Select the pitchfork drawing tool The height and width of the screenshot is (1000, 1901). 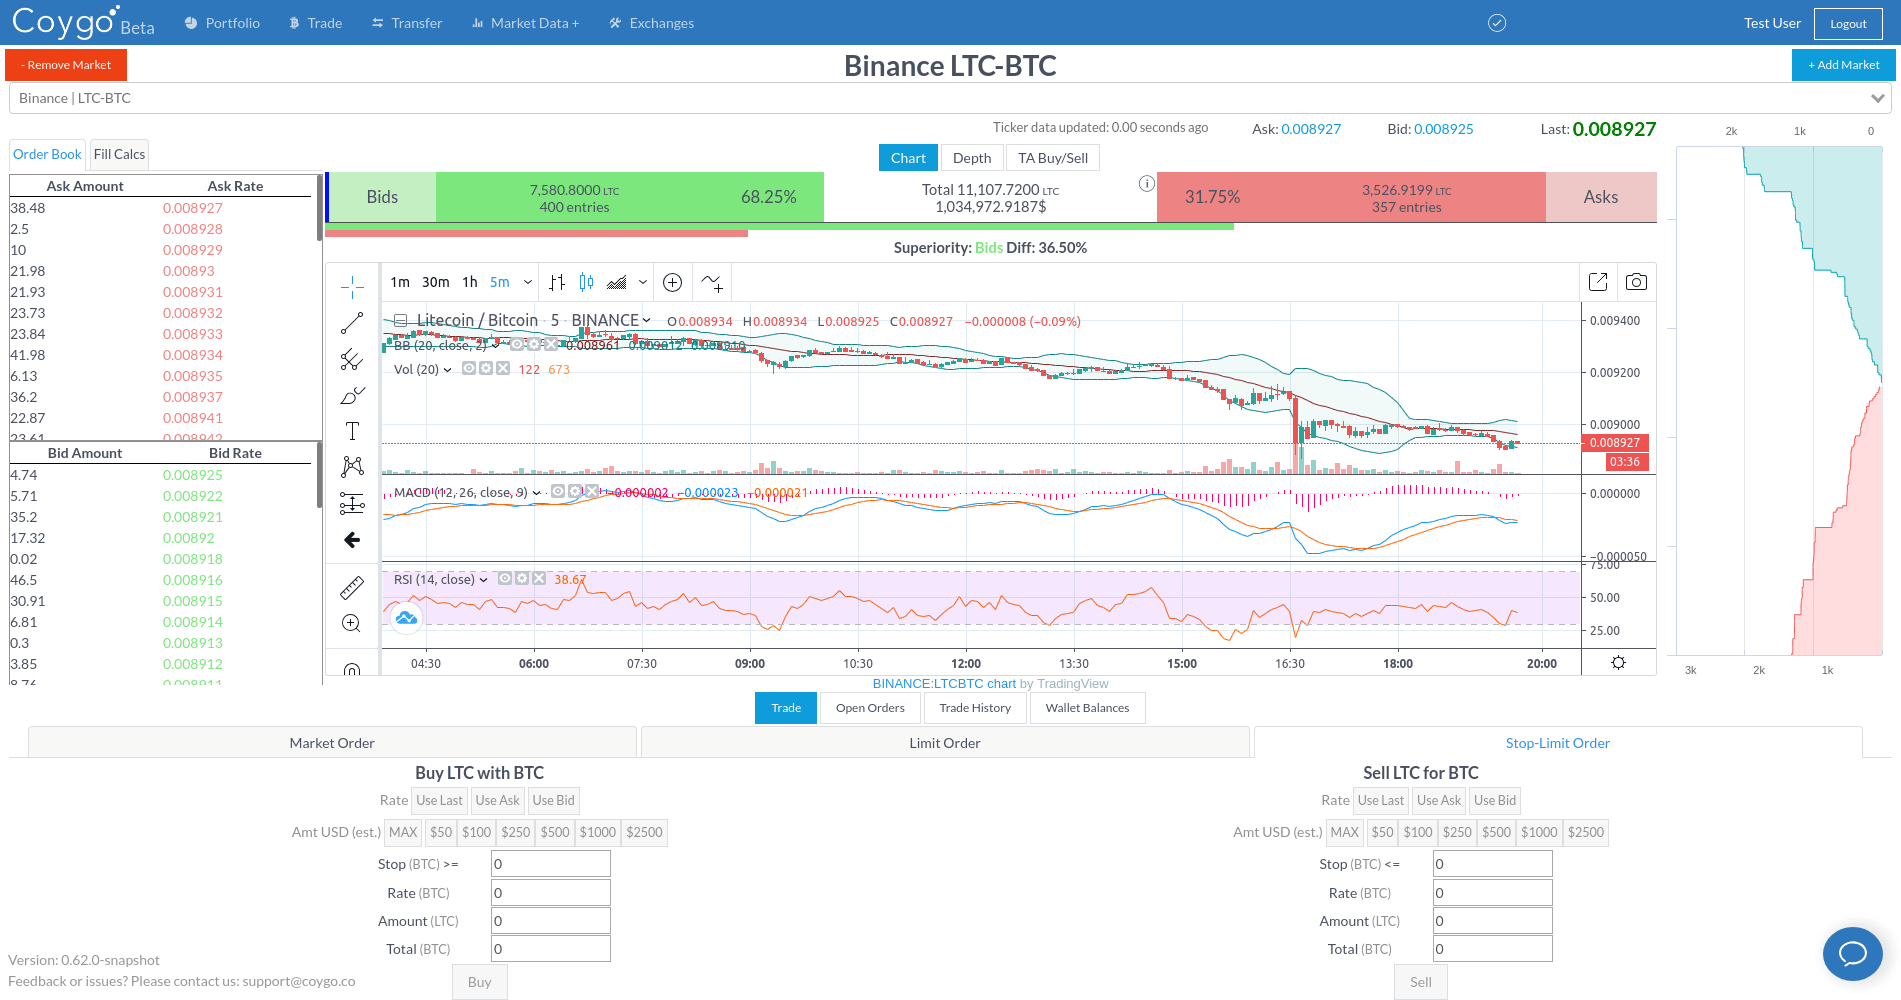click(352, 360)
